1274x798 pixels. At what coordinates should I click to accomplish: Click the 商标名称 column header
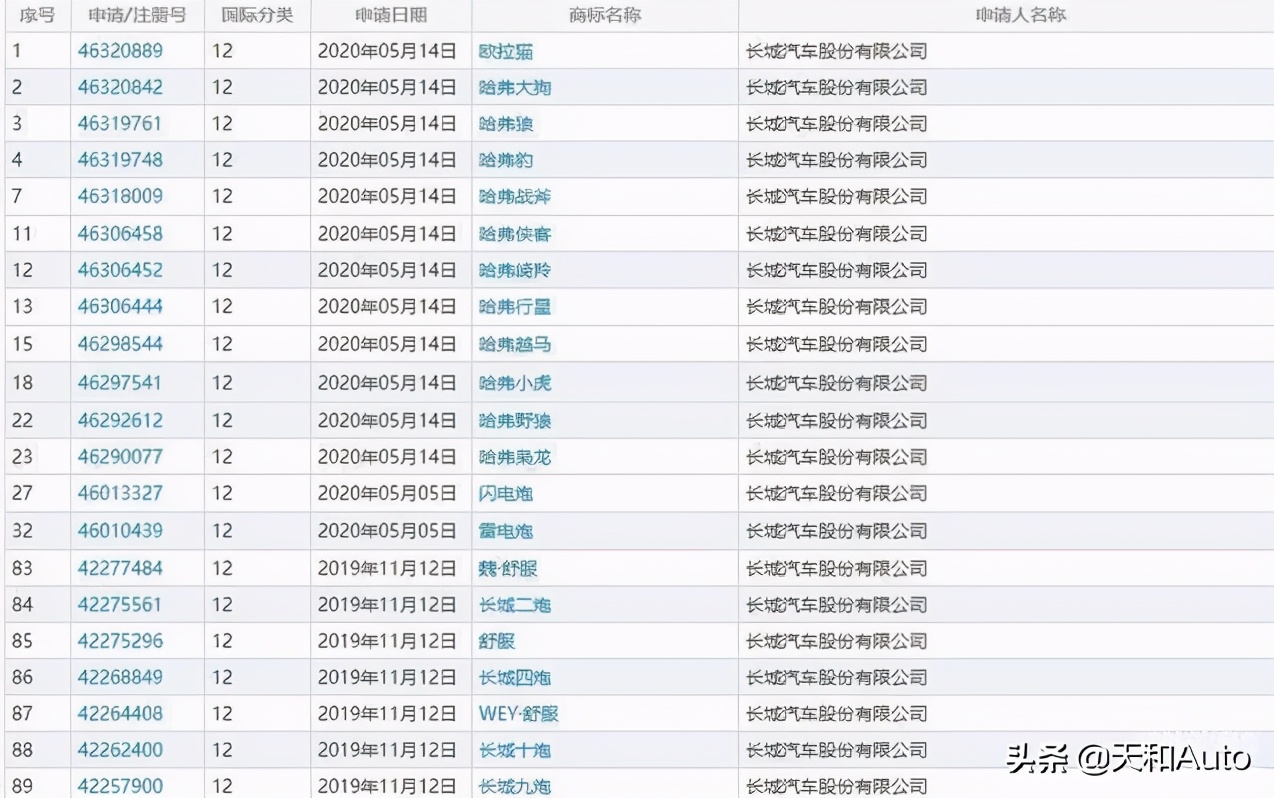point(605,16)
